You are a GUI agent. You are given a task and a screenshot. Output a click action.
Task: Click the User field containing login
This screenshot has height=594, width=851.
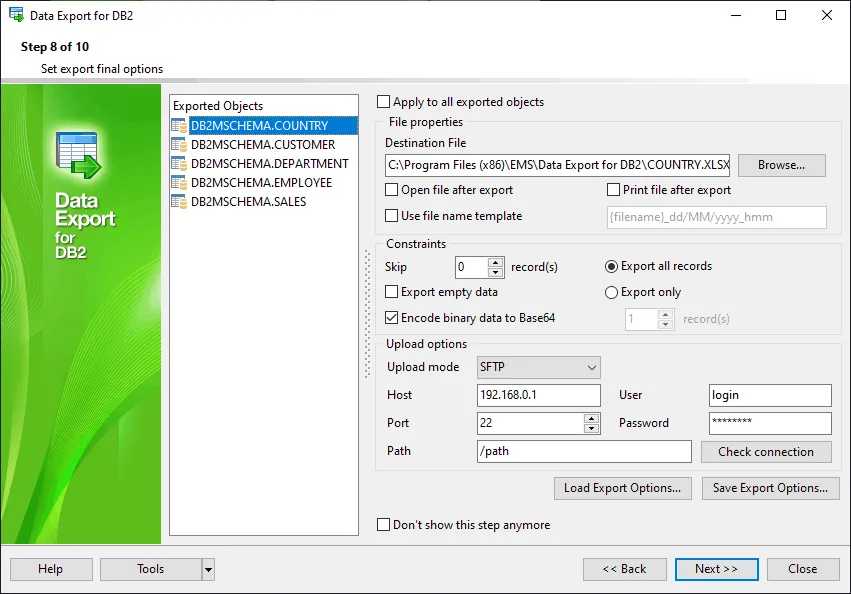pos(770,395)
